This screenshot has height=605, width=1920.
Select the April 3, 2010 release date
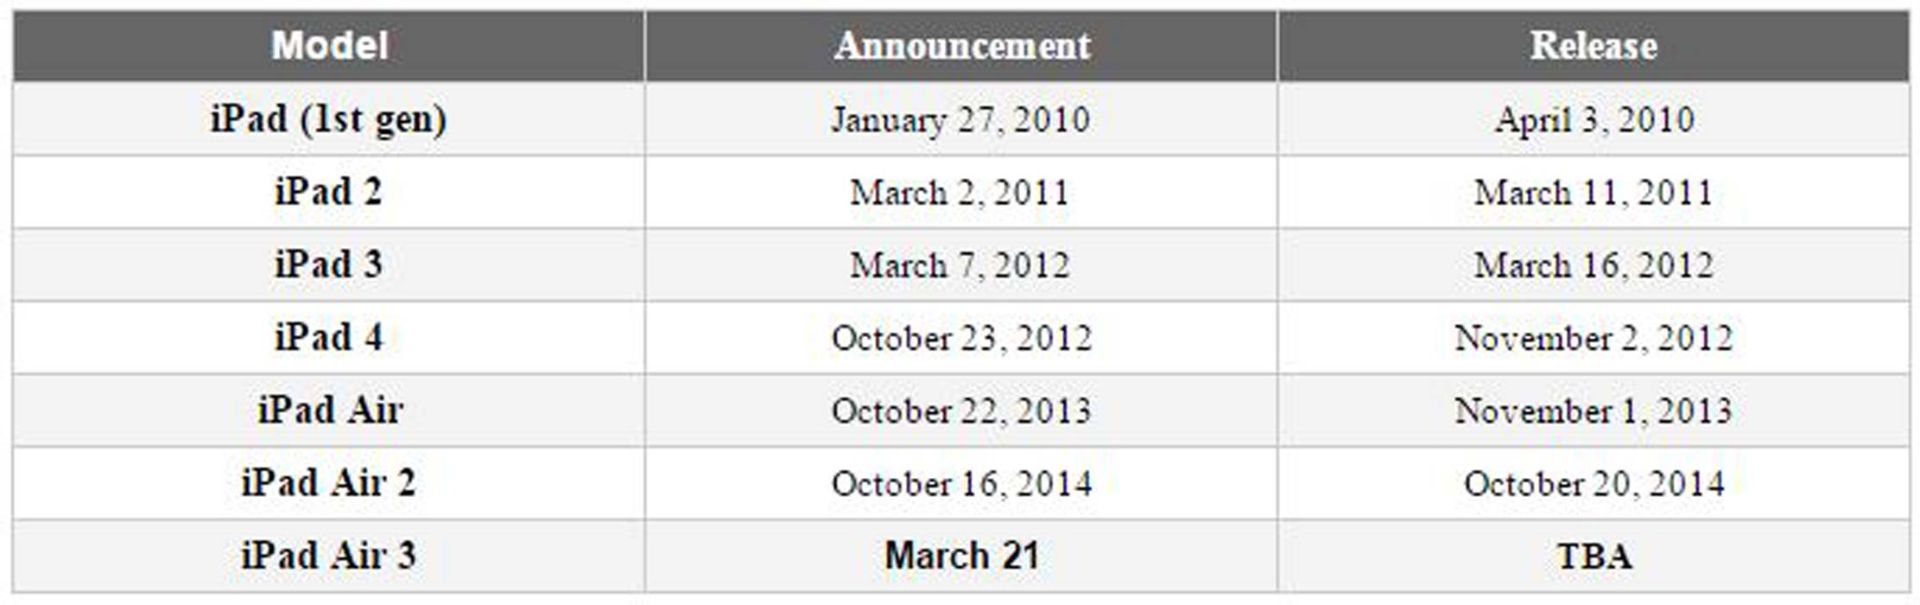(x=1593, y=120)
